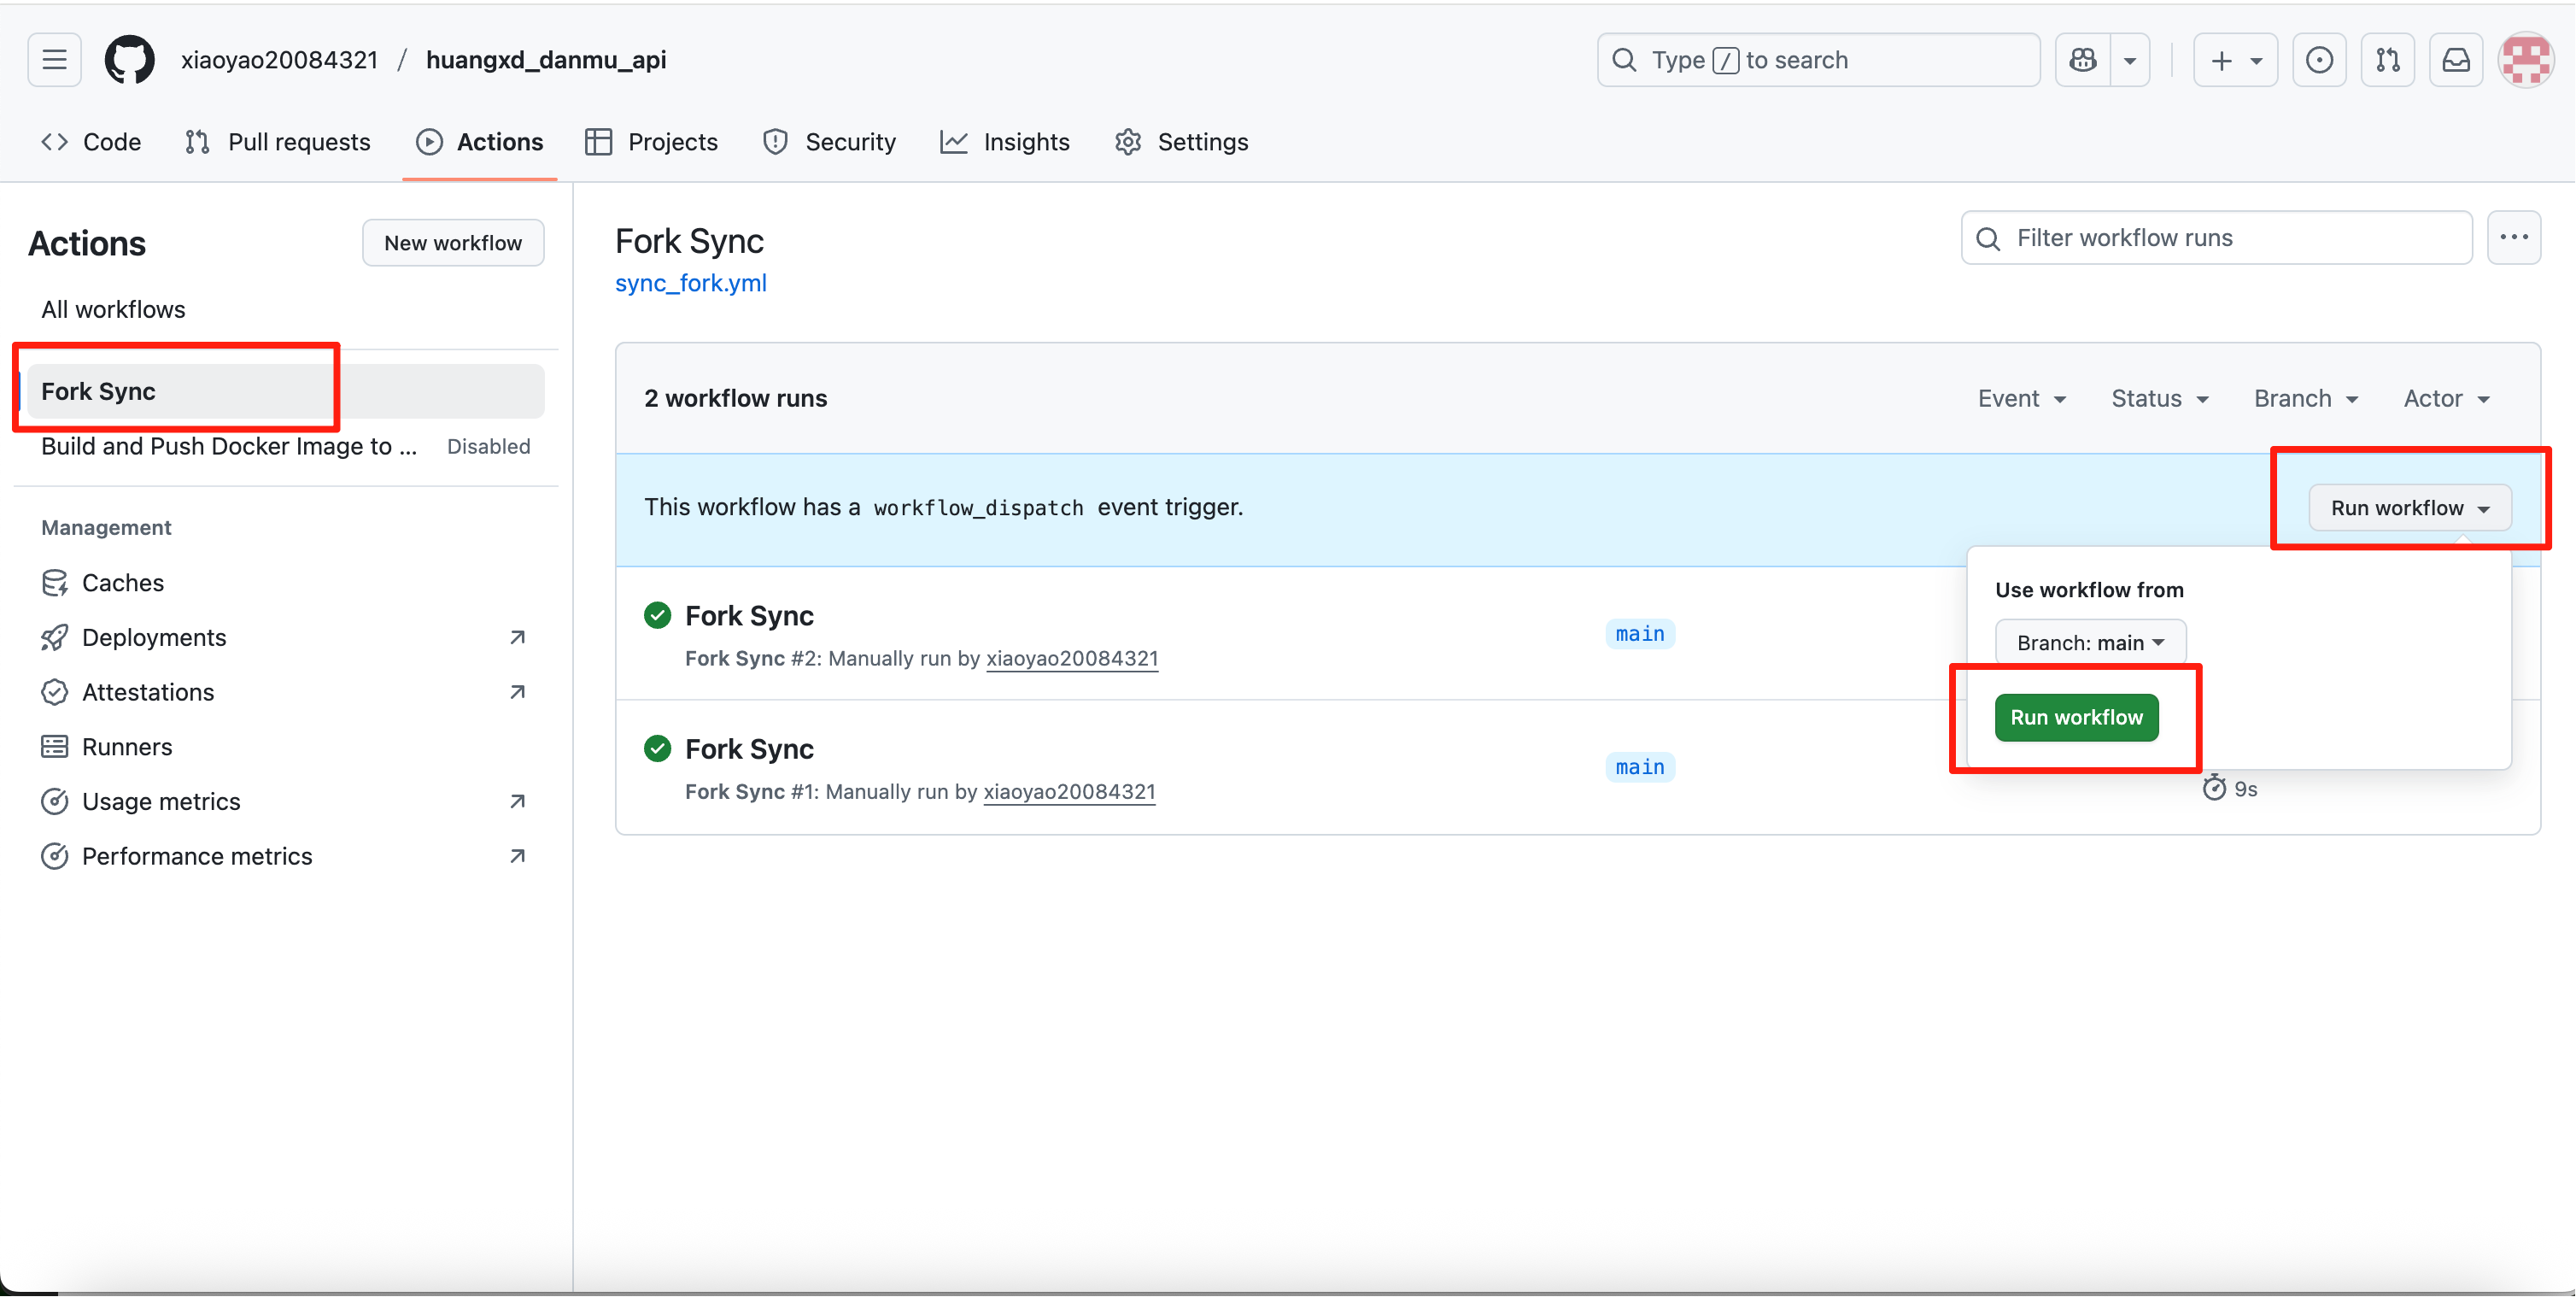The width and height of the screenshot is (2576, 1297).
Task: Expand the Status filter dropdown
Action: pyautogui.click(x=2160, y=398)
